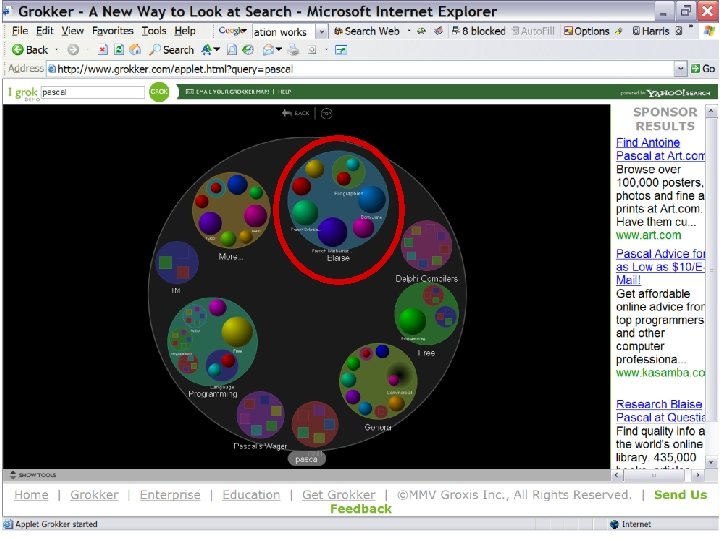The image size is (720, 540).
Task: Click the Print toolbar icon
Action: tap(293, 50)
